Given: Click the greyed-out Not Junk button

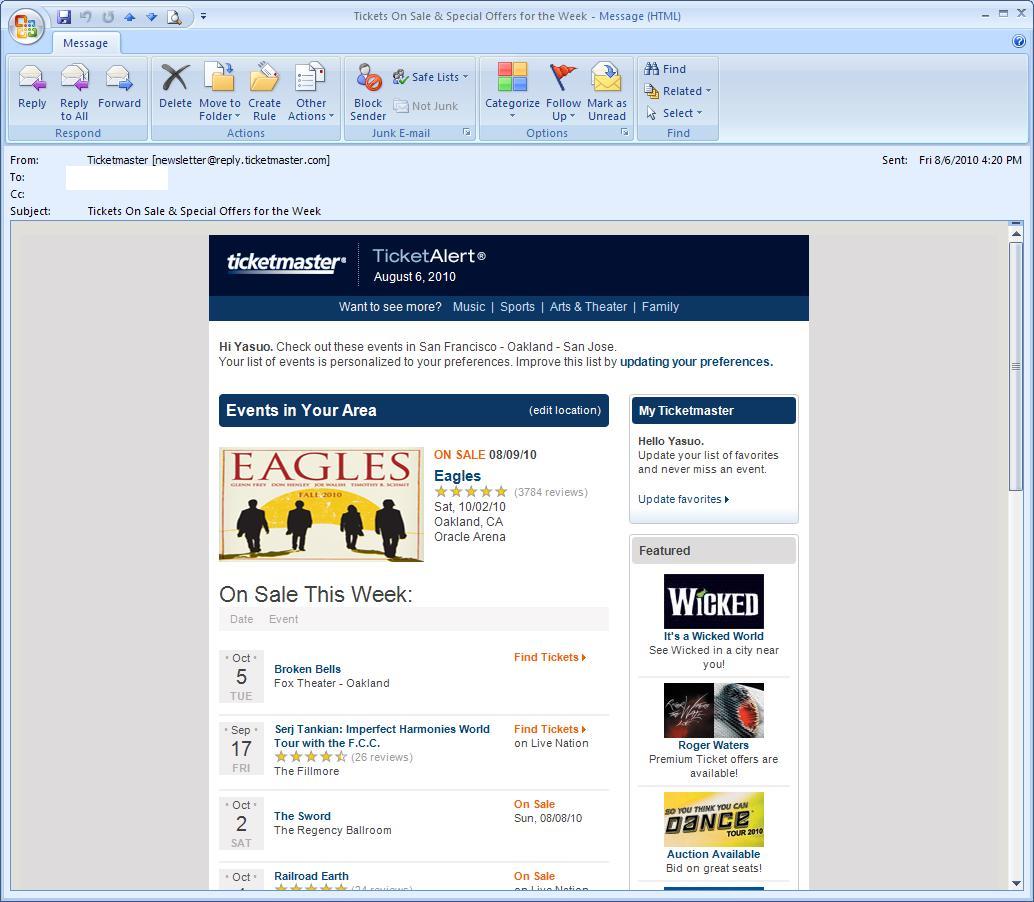Looking at the screenshot, I should pos(426,105).
